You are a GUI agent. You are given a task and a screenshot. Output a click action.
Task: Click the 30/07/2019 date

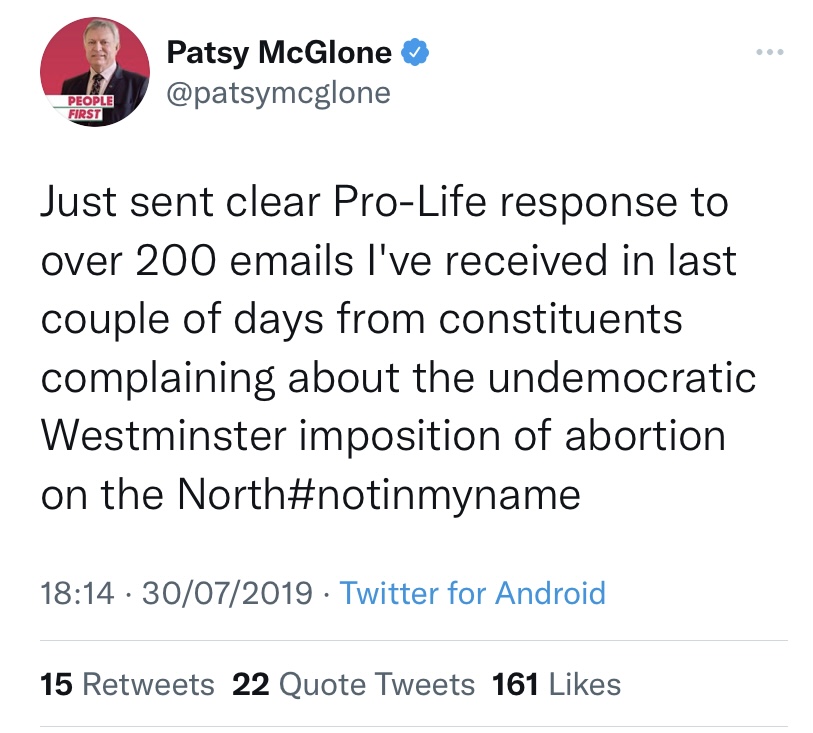tap(231, 593)
